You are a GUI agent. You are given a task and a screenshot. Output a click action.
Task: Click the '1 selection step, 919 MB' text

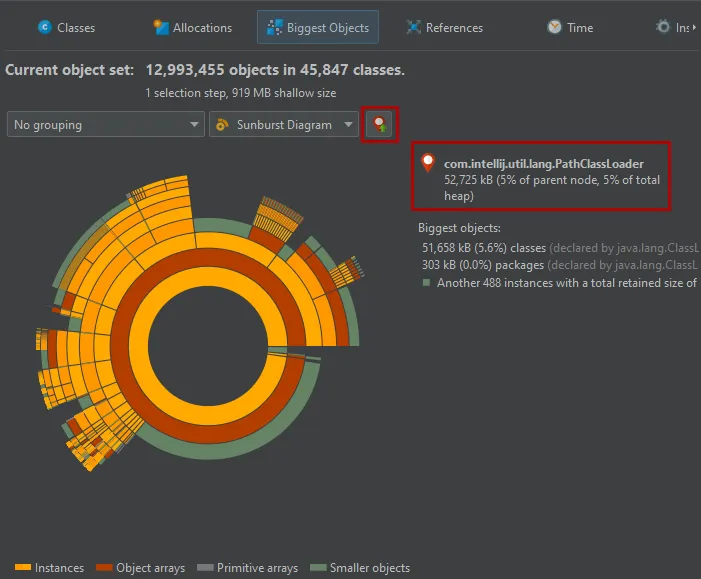pyautogui.click(x=241, y=93)
